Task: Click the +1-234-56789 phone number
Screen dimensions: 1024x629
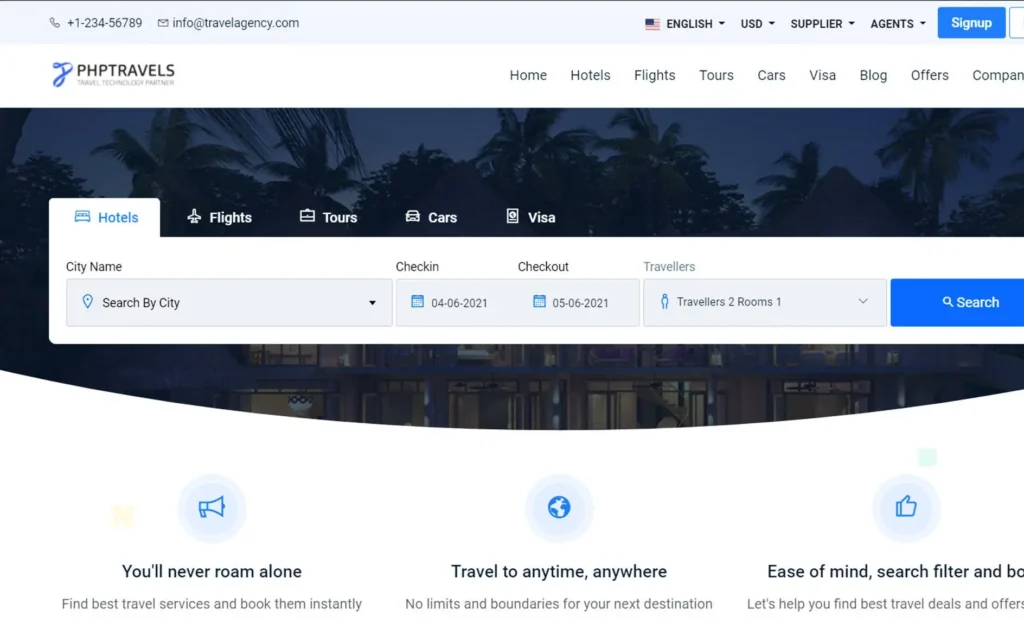Action: (x=104, y=23)
